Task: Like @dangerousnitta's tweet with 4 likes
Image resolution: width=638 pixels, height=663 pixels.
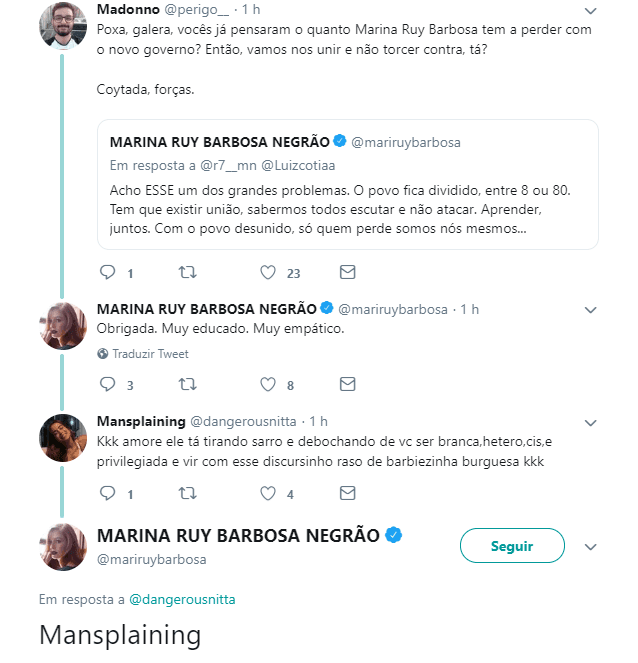Action: pos(268,493)
